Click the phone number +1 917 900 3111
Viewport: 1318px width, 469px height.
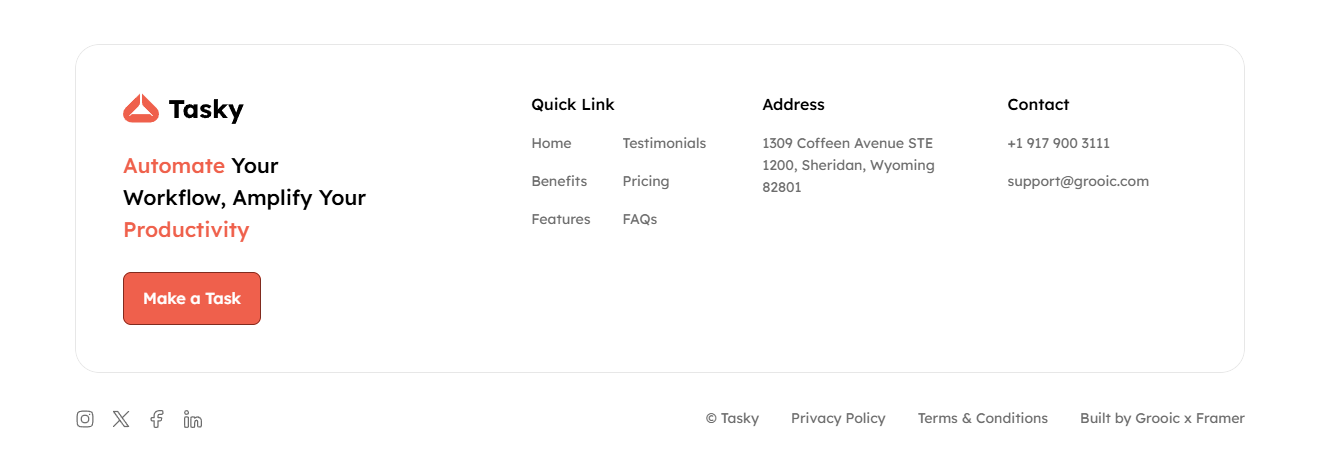point(1058,143)
